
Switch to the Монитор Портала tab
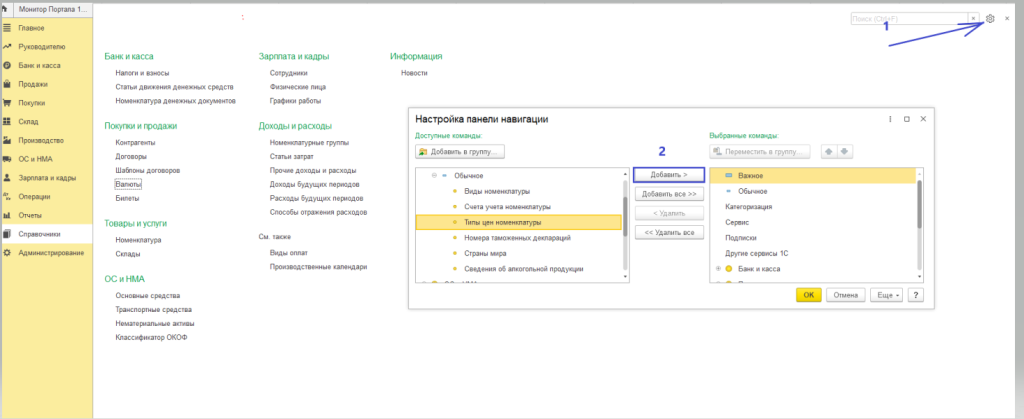point(50,8)
